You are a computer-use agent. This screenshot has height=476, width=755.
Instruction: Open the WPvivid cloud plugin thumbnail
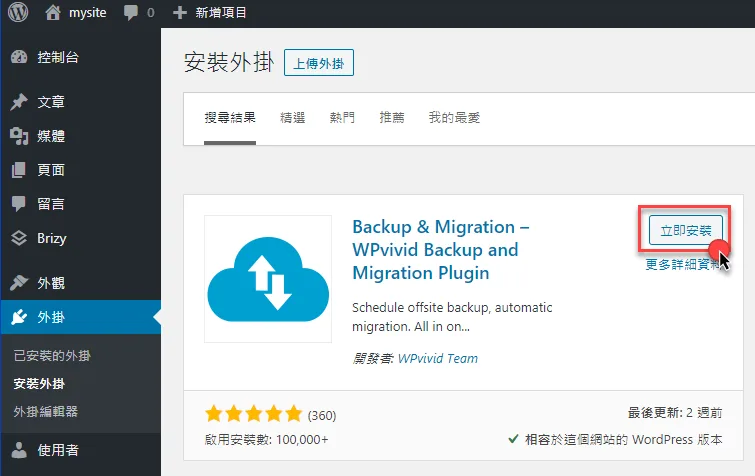[x=268, y=279]
